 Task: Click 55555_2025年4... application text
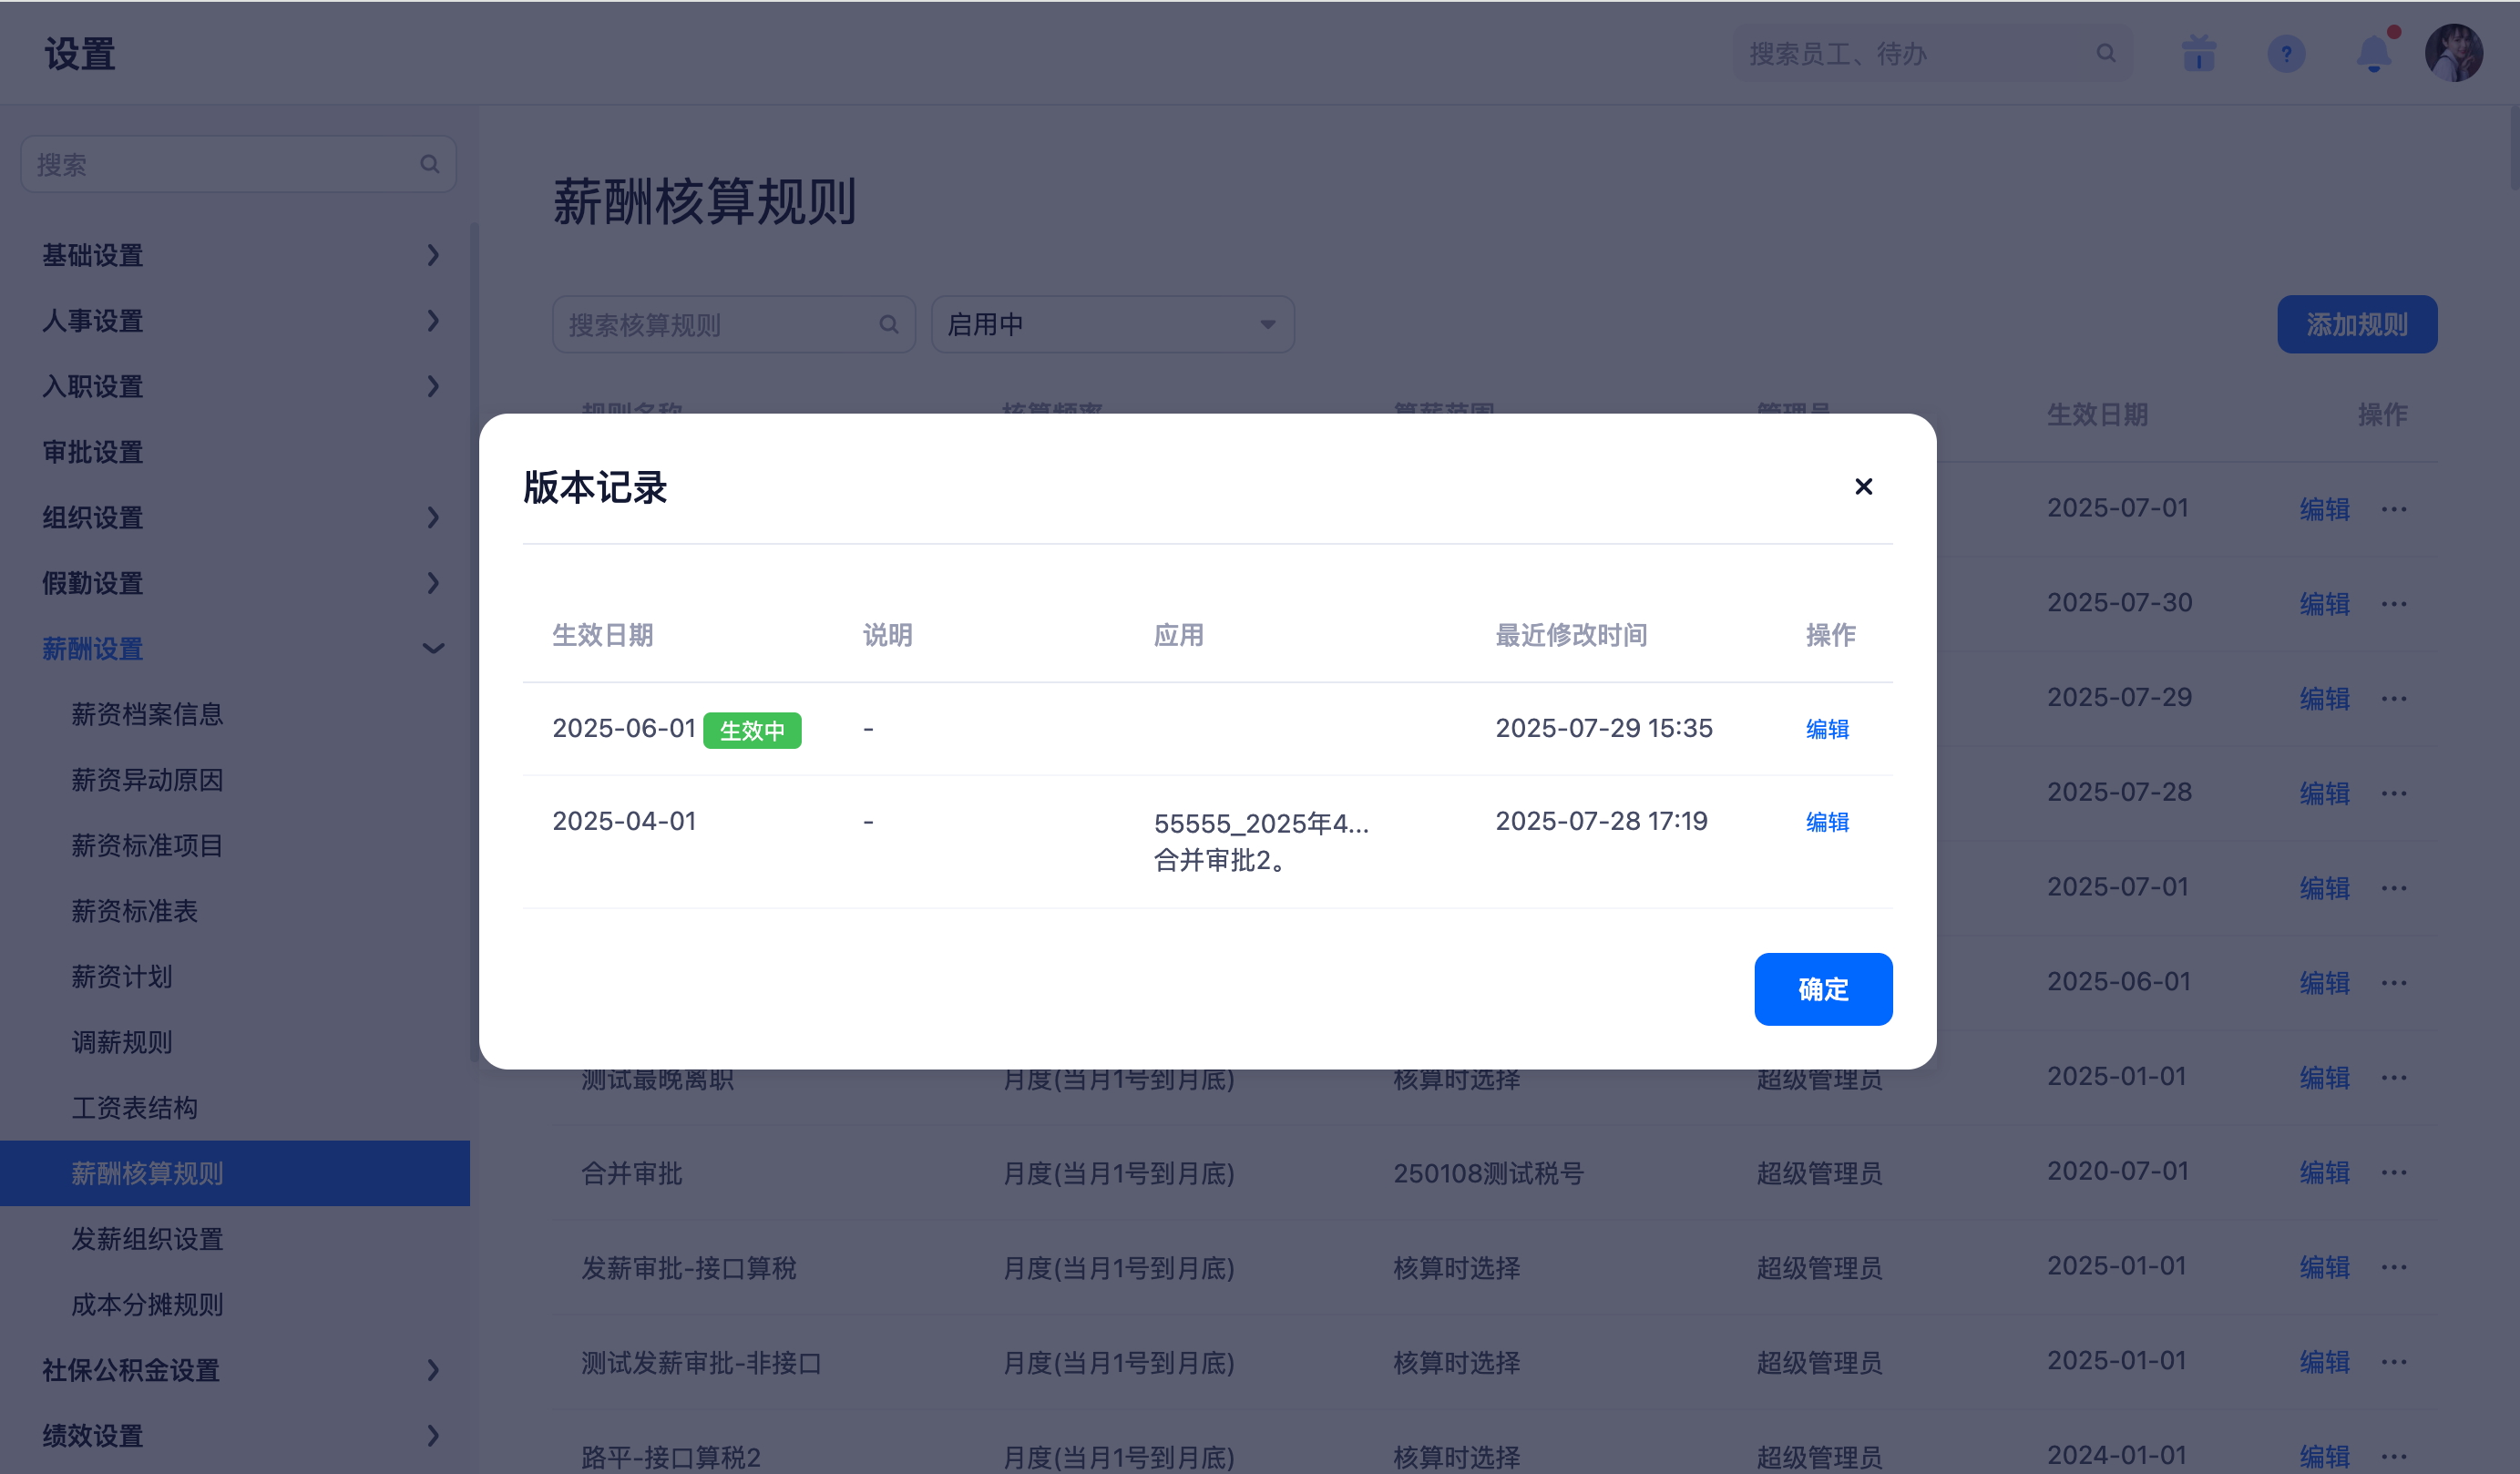pos(1261,824)
